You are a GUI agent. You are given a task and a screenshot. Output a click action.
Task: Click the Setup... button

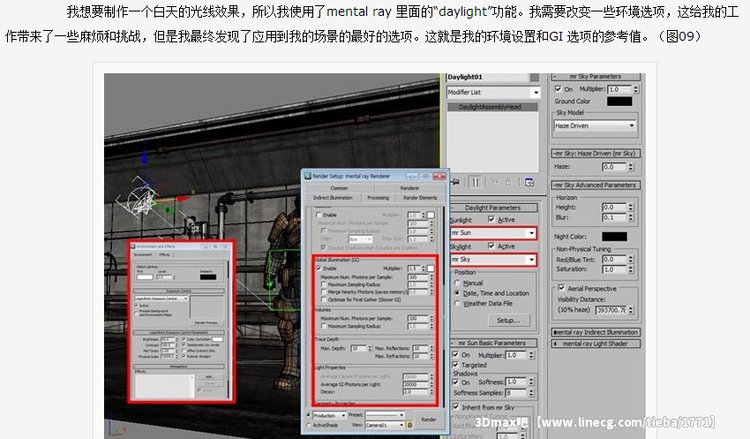[508, 320]
